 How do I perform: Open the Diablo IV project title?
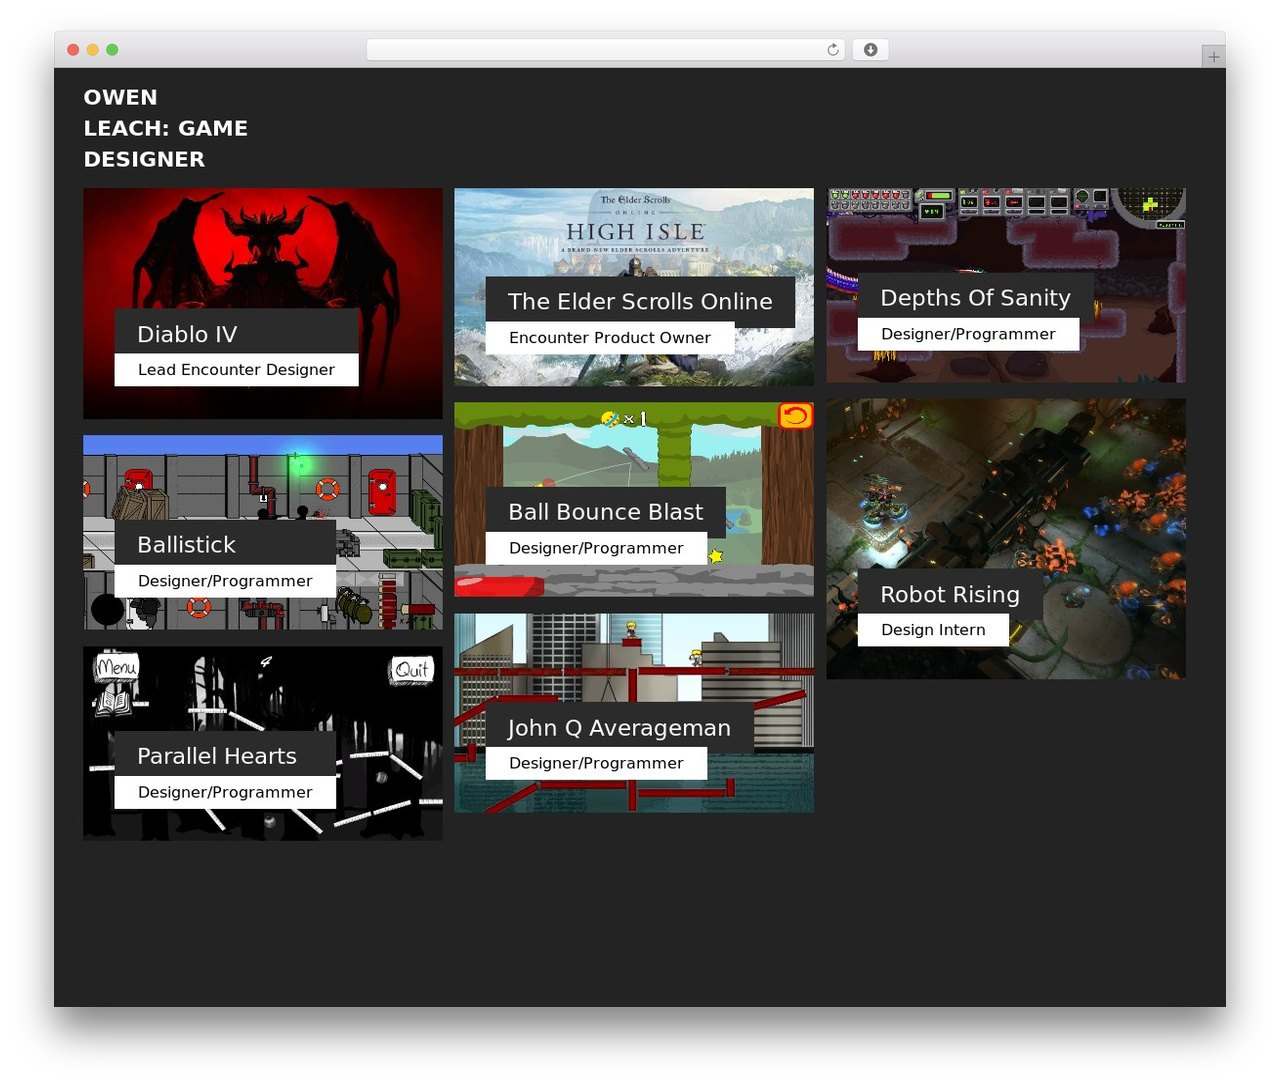[187, 334]
